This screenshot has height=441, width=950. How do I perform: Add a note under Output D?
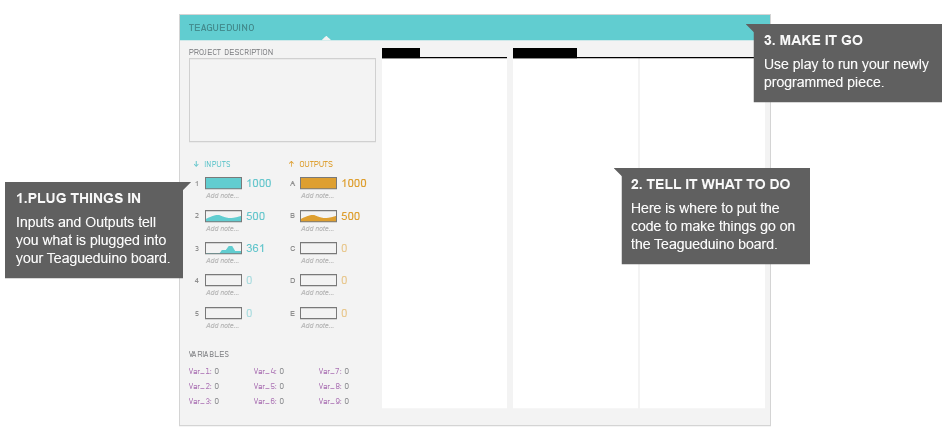[317, 293]
